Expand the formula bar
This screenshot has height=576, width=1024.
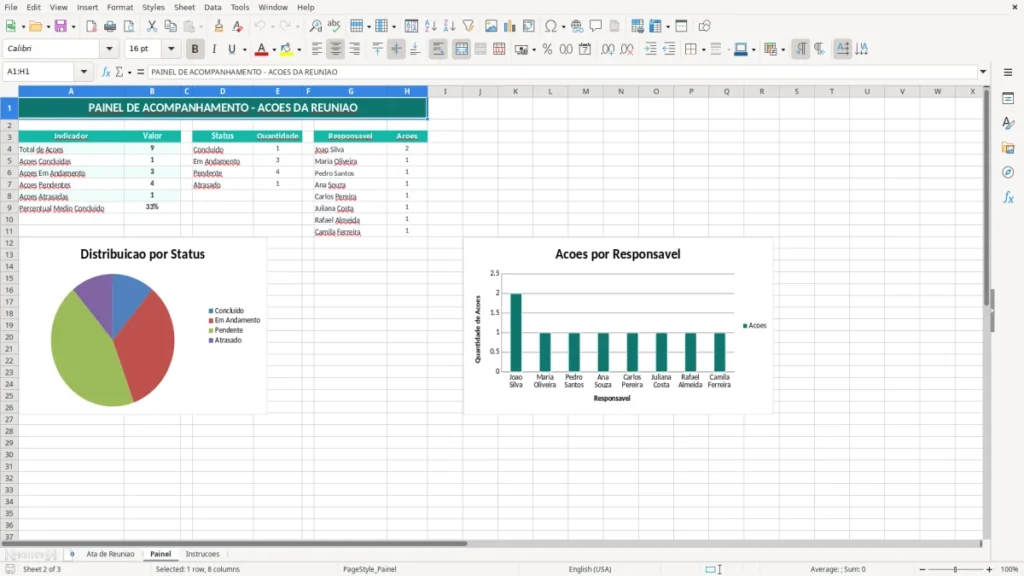[983, 72]
